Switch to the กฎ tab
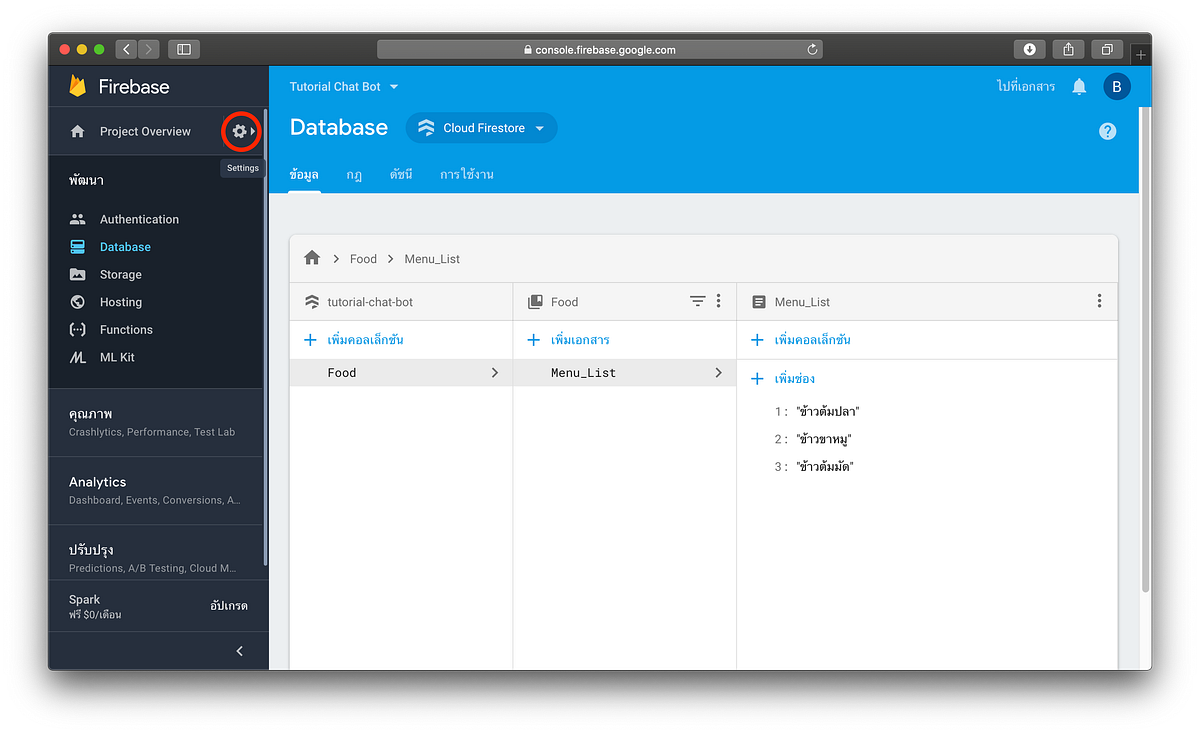 pos(353,174)
